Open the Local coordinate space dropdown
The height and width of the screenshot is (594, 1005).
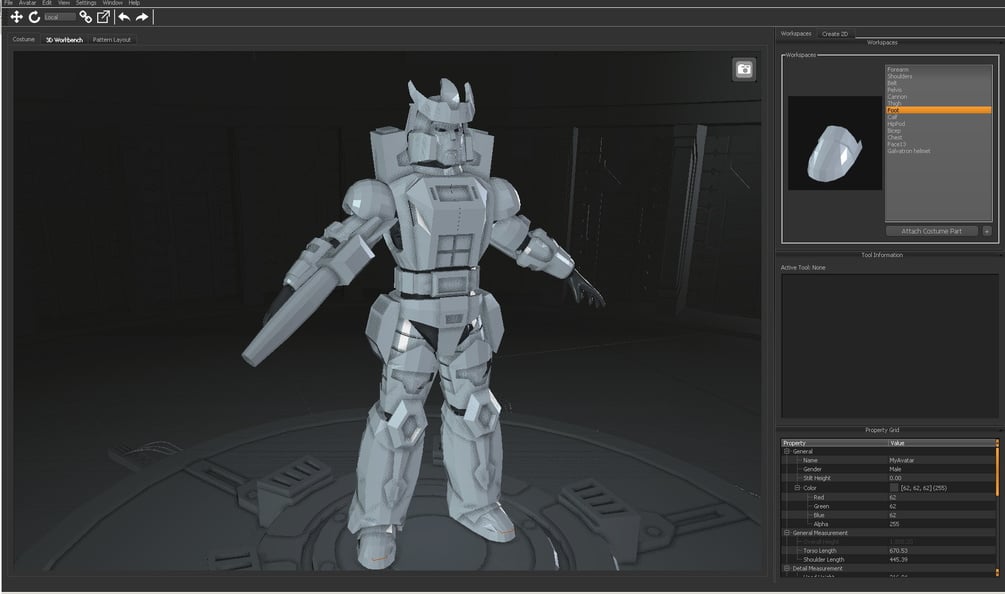click(x=60, y=17)
